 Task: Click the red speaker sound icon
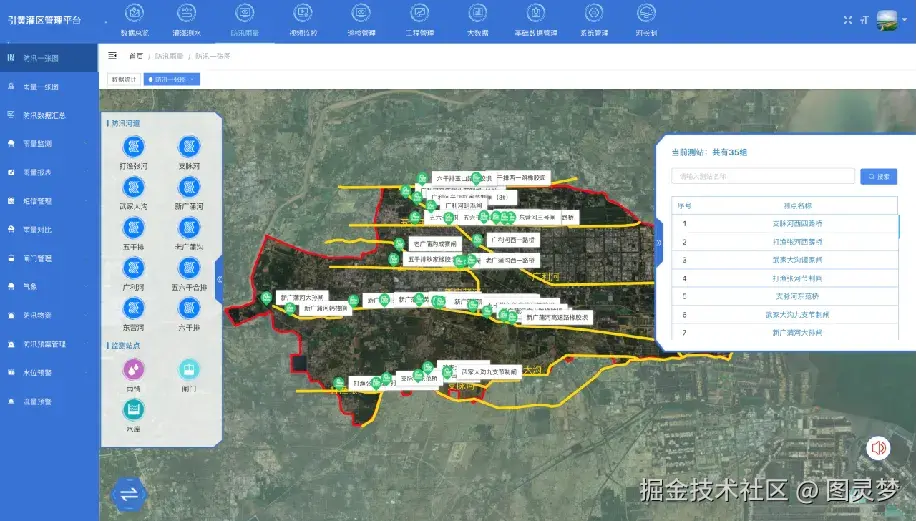878,448
